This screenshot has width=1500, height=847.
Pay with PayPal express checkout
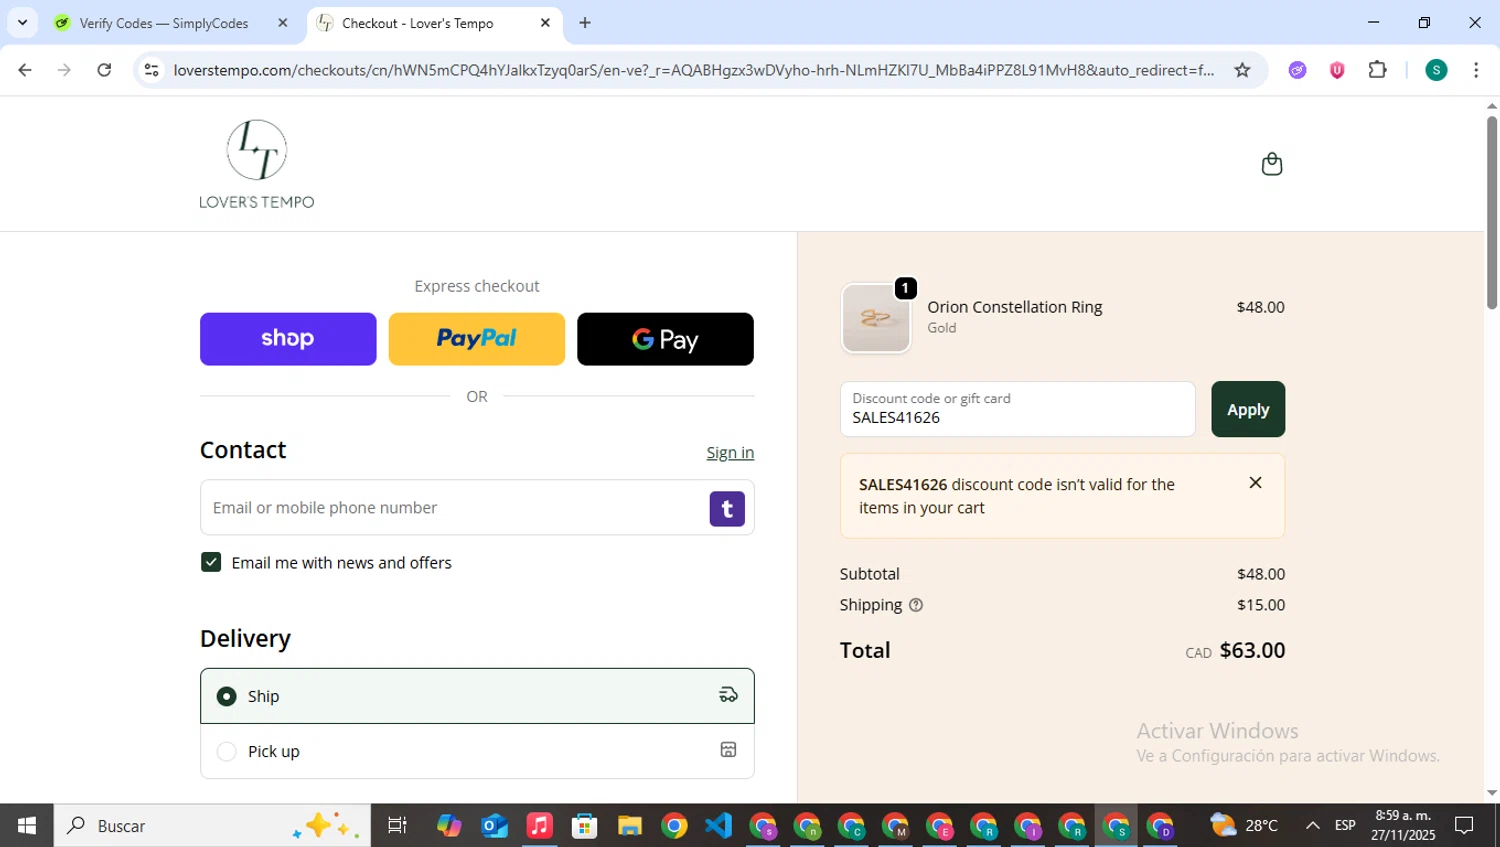(476, 339)
